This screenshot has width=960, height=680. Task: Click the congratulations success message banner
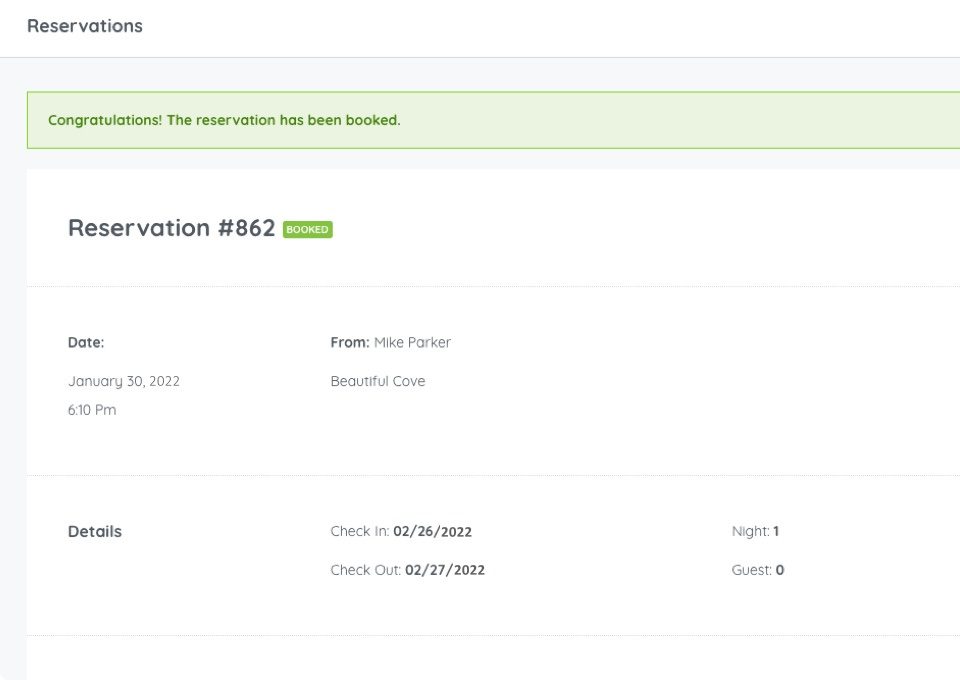pos(493,120)
